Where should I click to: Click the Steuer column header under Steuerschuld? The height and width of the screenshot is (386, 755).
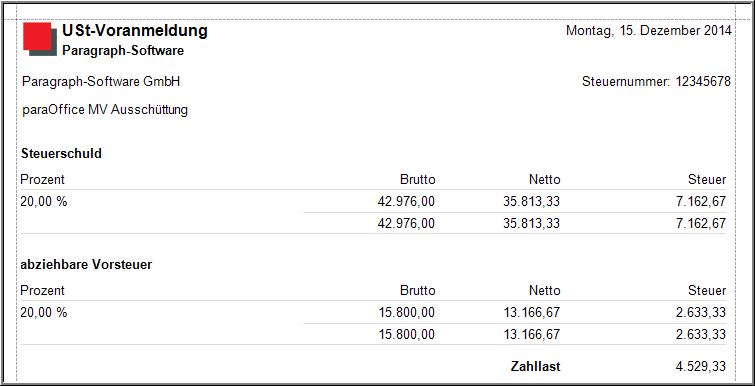pyautogui.click(x=707, y=180)
